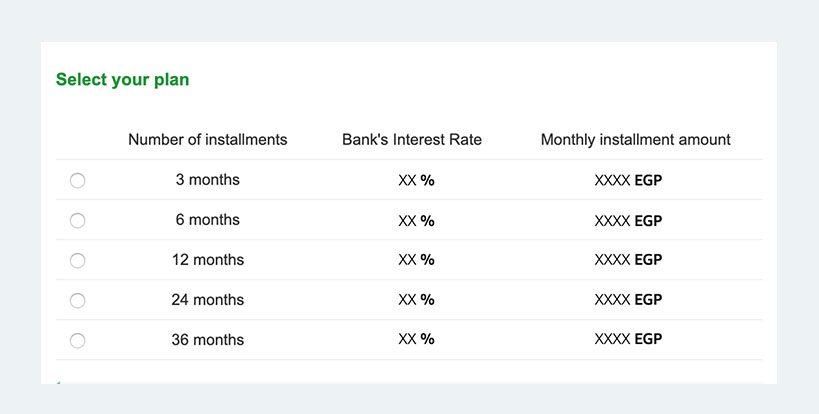
Task: Click the "Select your plan" heading
Action: coord(123,79)
